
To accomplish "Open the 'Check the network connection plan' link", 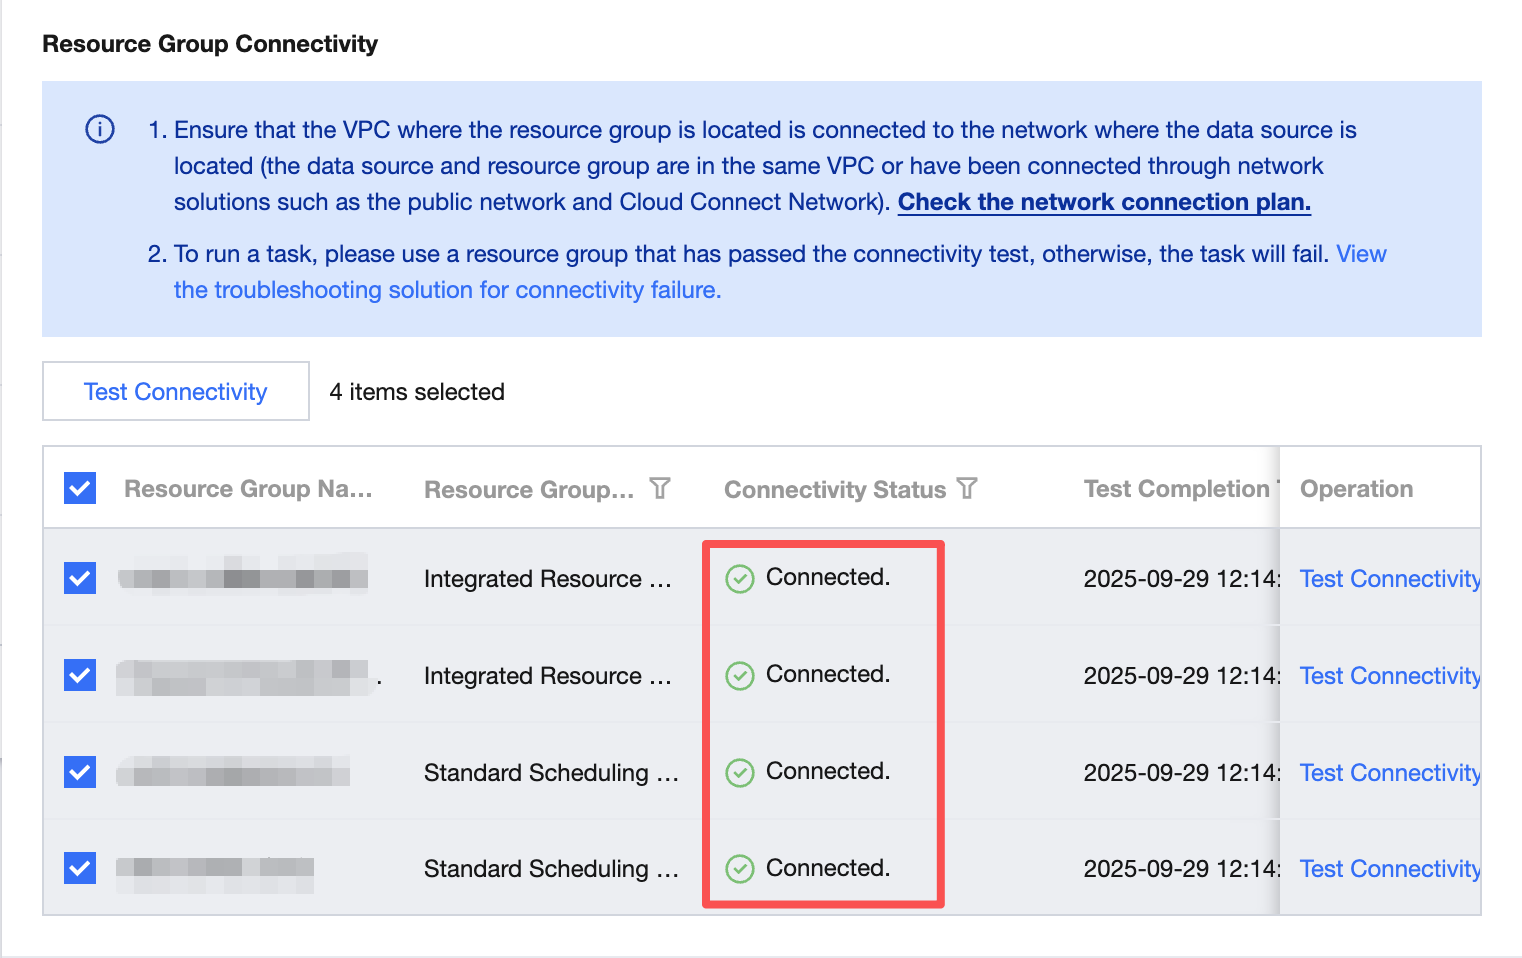I will 1104,202.
